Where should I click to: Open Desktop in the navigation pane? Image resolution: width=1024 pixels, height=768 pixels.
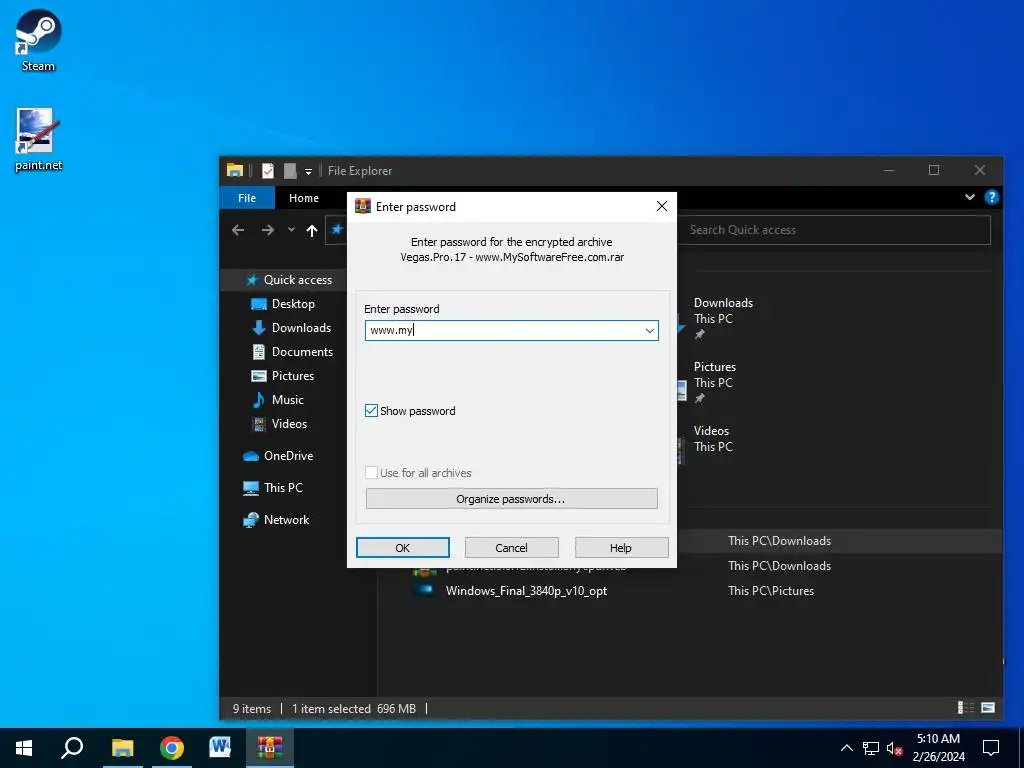pos(293,304)
